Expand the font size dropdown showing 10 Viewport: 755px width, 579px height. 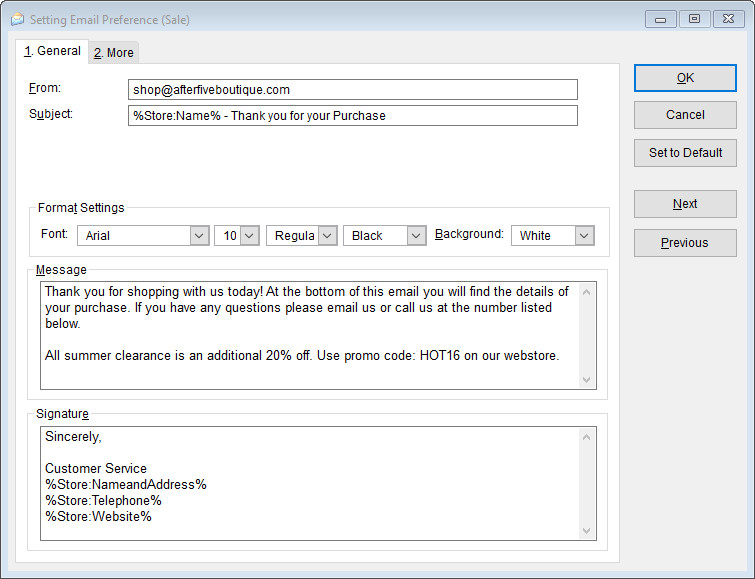[236, 236]
